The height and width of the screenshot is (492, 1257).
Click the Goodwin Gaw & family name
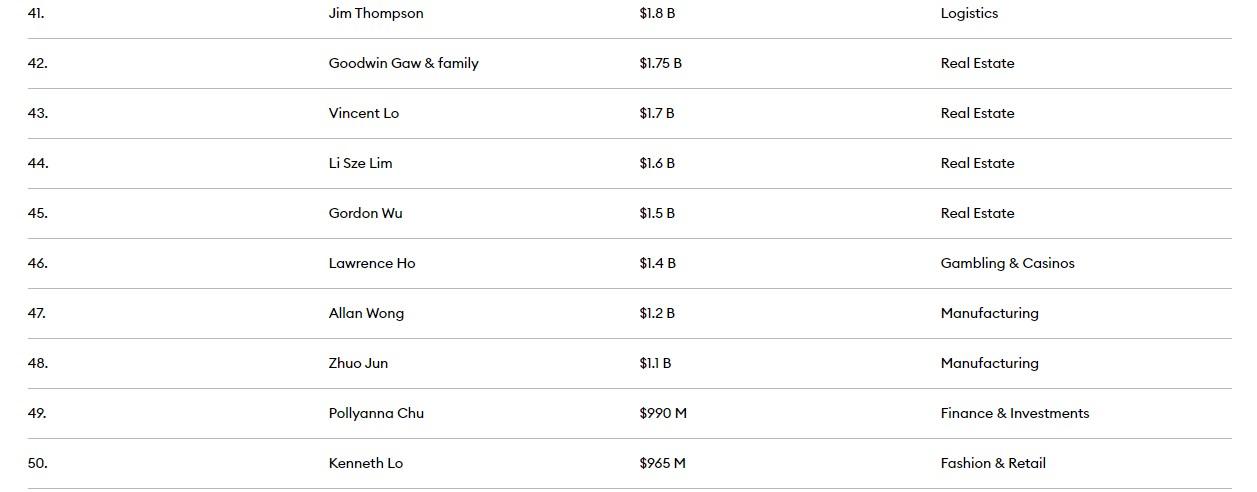pyautogui.click(x=403, y=63)
